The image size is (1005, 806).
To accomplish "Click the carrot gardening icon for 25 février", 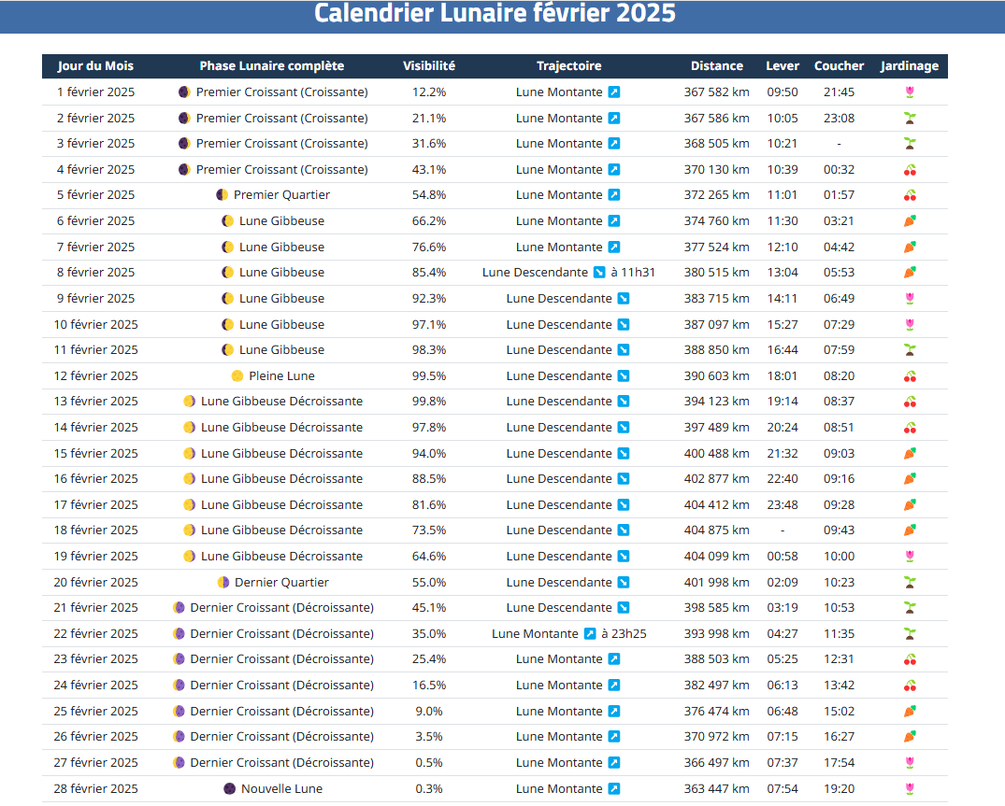I will [x=909, y=711].
